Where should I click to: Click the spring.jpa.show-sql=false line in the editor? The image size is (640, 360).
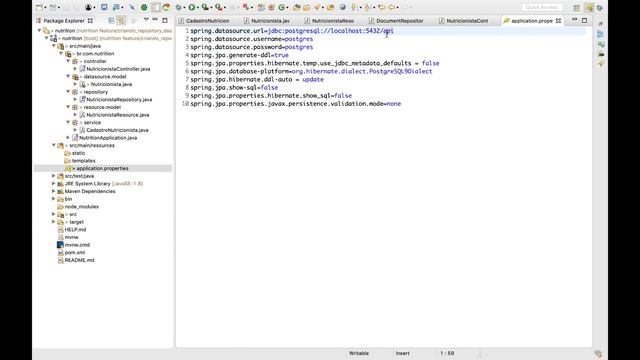click(x=234, y=88)
